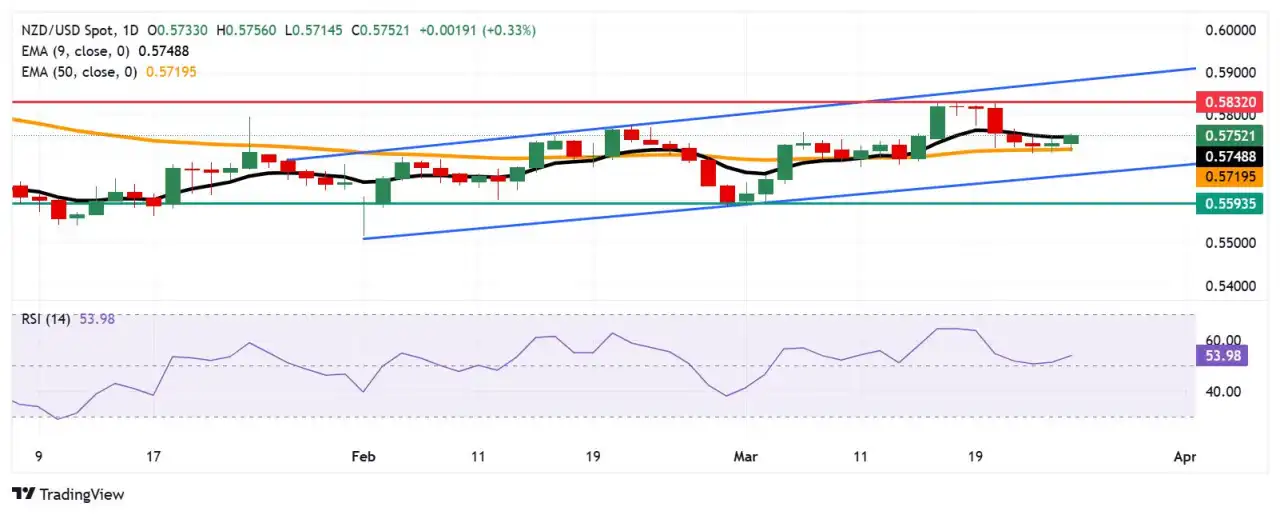1280x515 pixels.
Task: Click the TradingView logo icon
Action: tap(23, 494)
